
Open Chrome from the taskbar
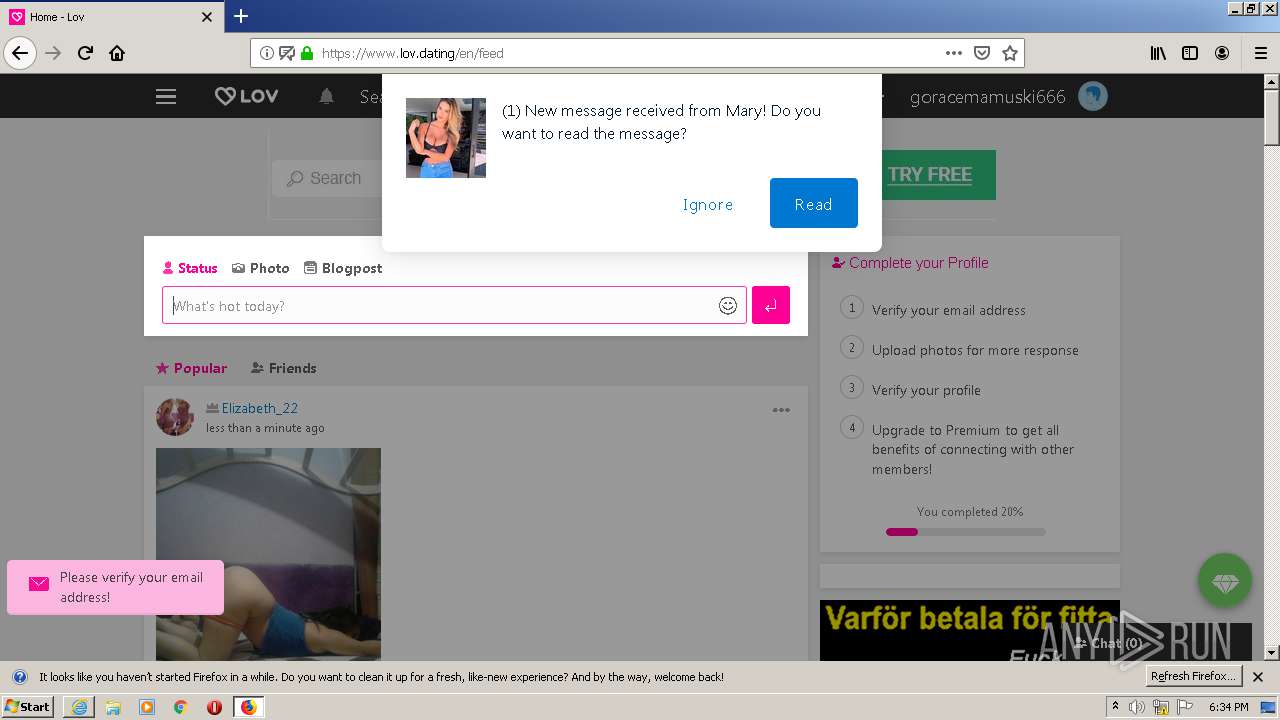pyautogui.click(x=180, y=707)
